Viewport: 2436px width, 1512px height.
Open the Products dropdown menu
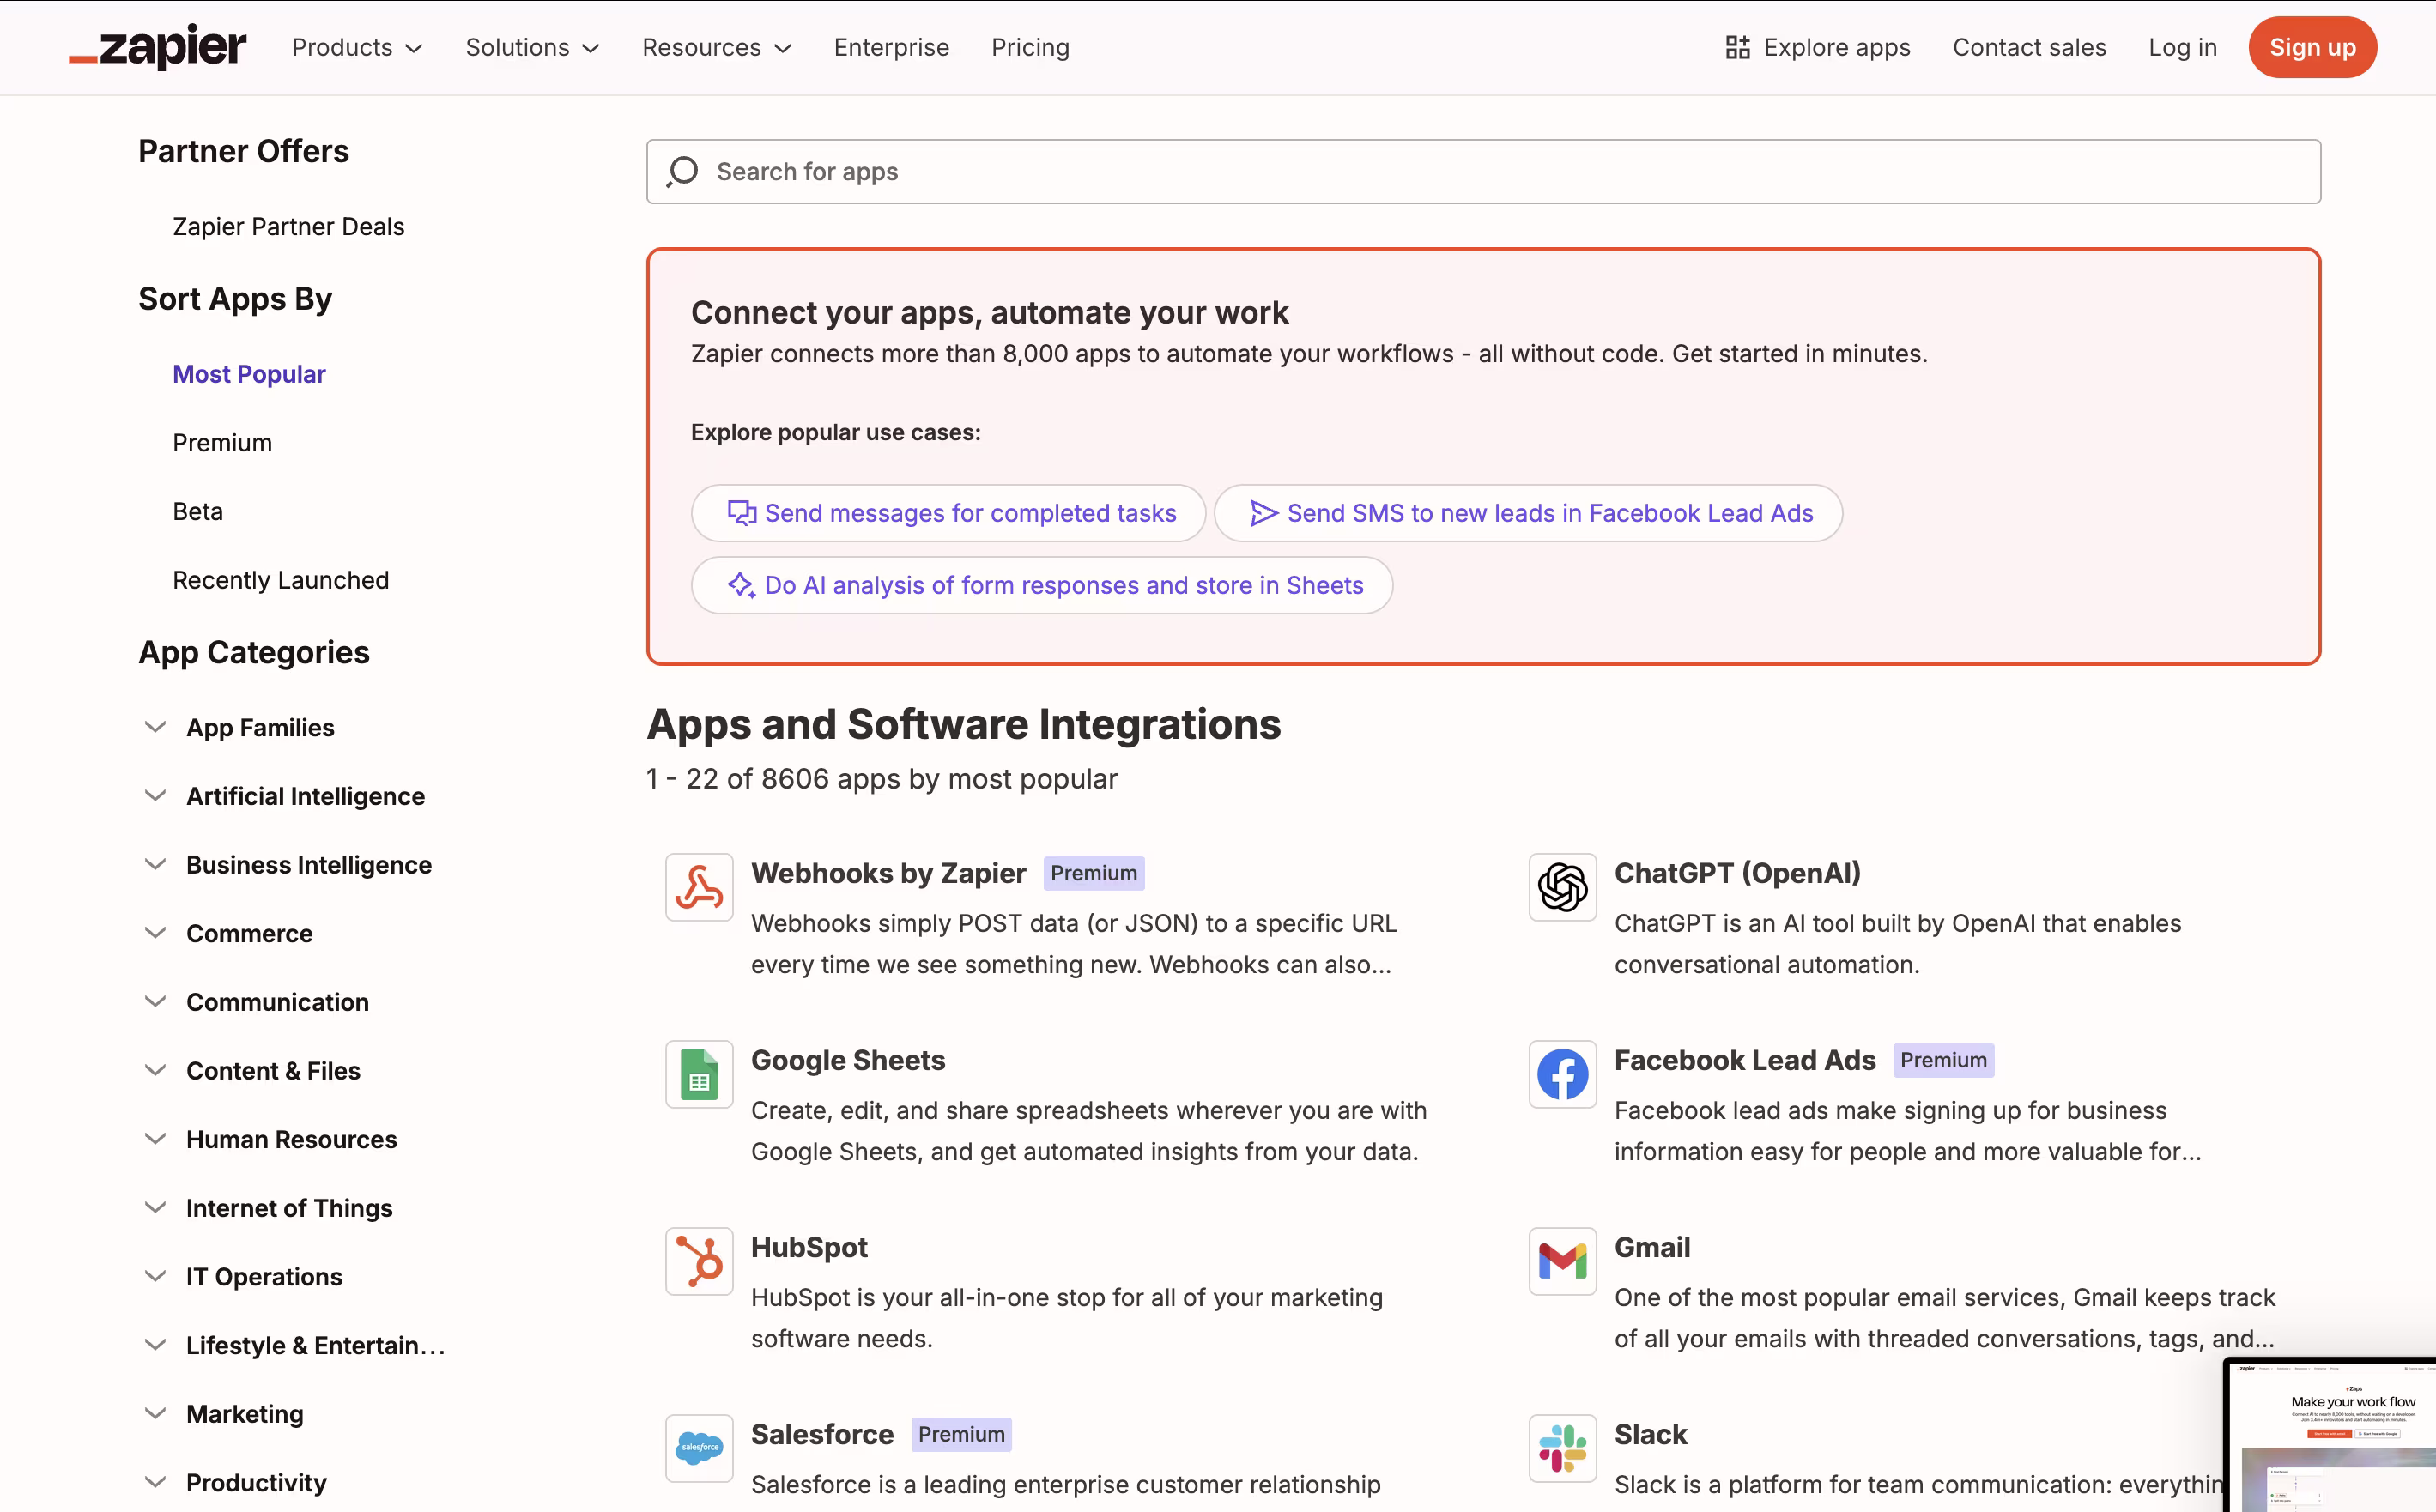(x=357, y=47)
